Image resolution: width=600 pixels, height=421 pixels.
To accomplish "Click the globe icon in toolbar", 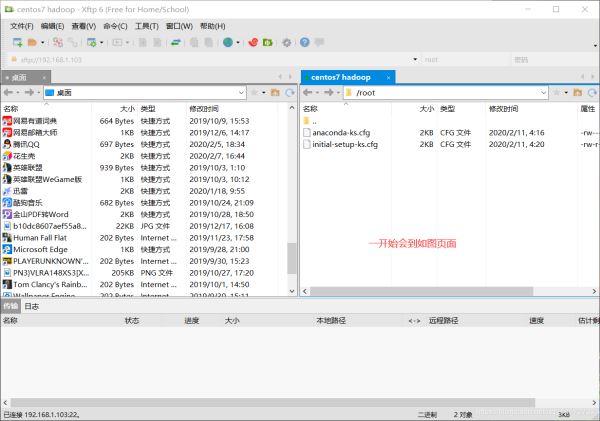I will pyautogui.click(x=228, y=42).
